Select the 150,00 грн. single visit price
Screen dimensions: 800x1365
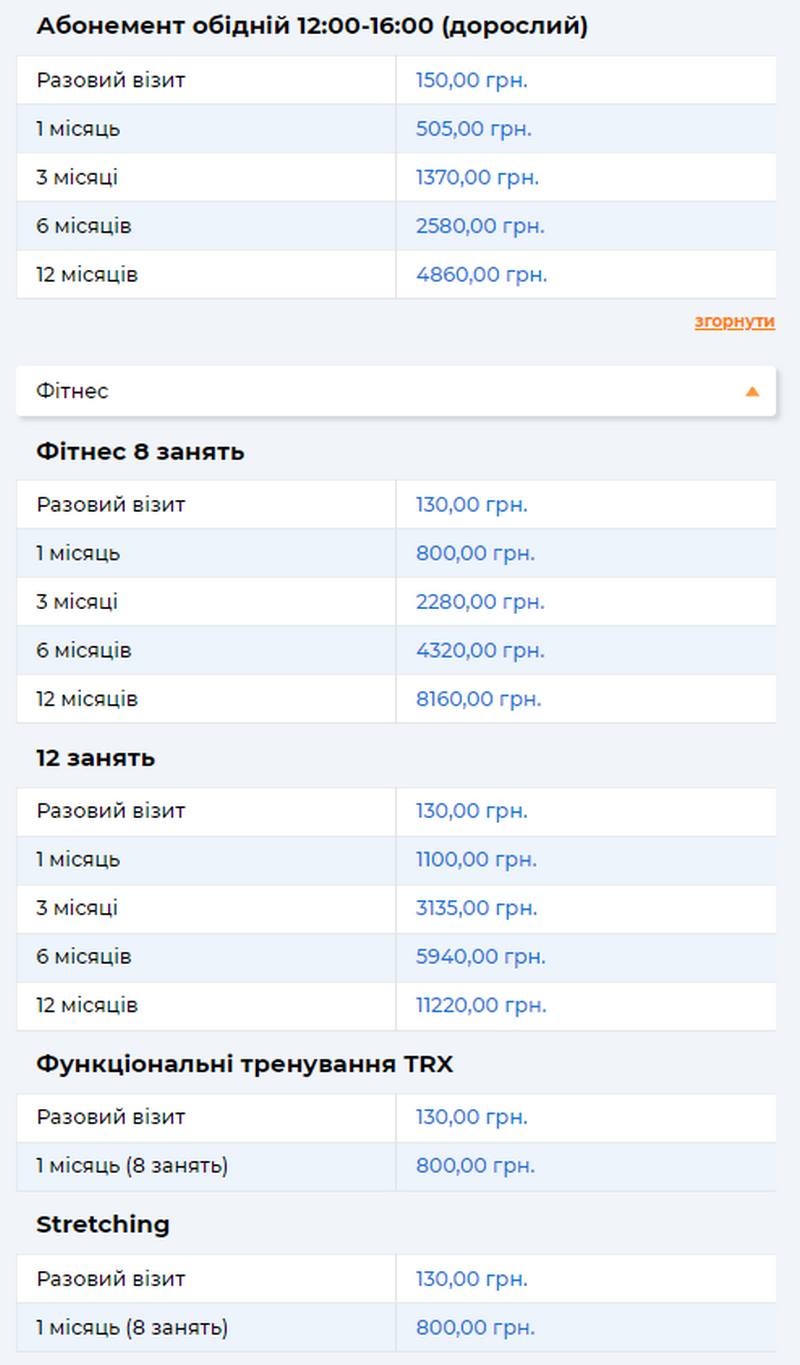[x=471, y=80]
